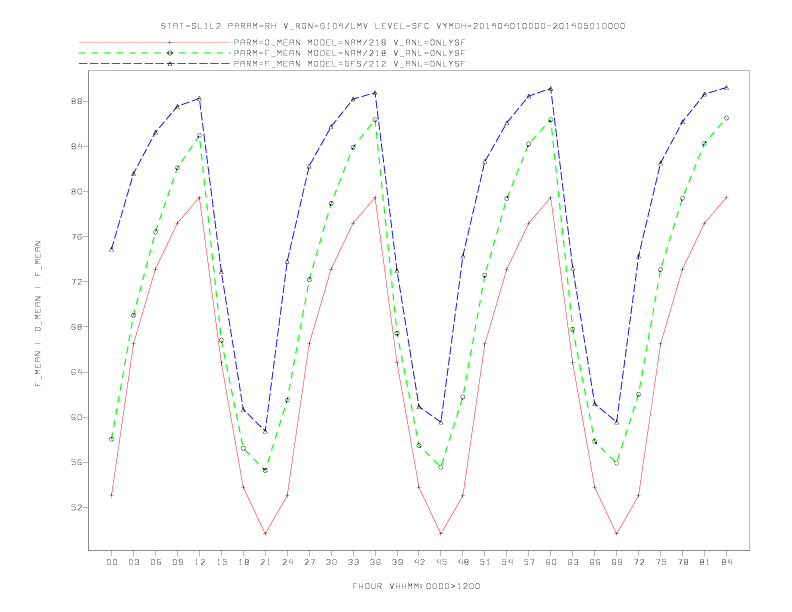Click the x-axis tick label 36
792x612 pixels.
click(375, 562)
